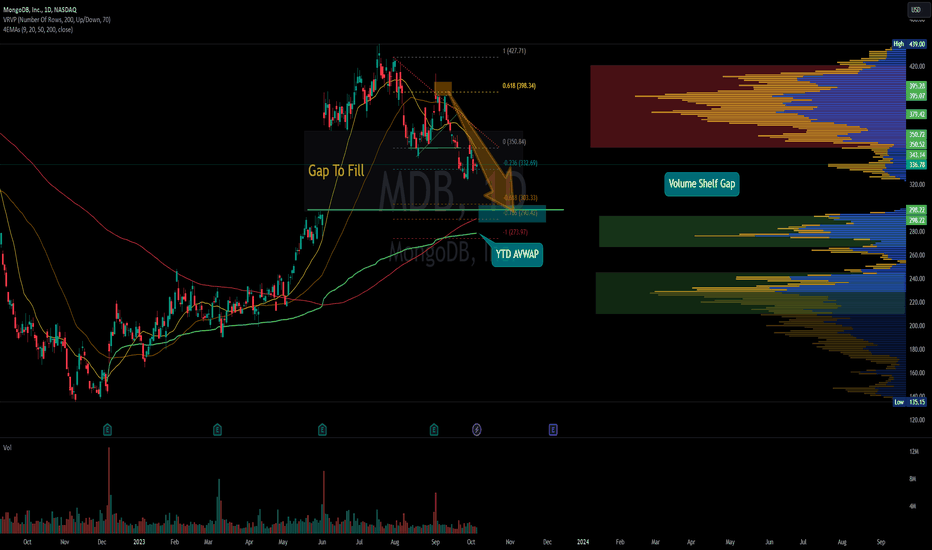Select the Volume Shelf Gap callout

702,184
